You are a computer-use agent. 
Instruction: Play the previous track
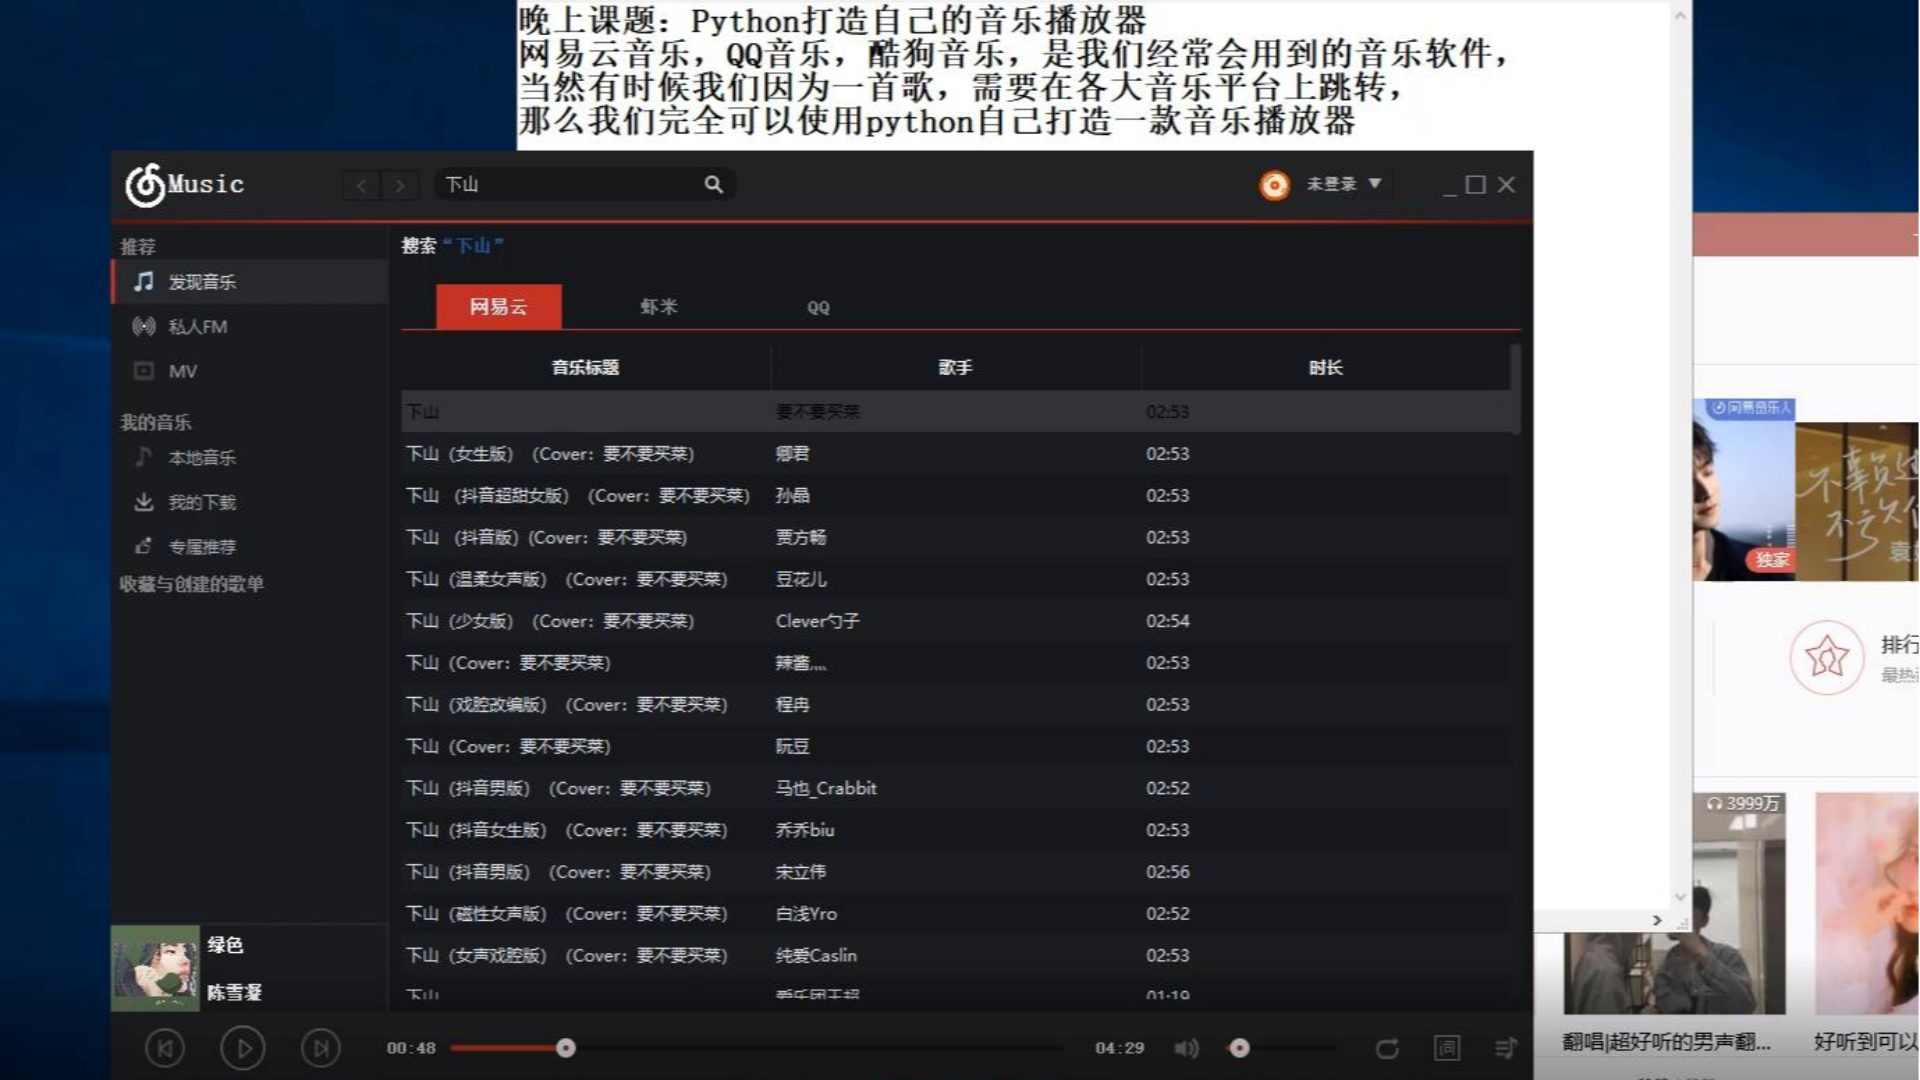coord(165,1048)
